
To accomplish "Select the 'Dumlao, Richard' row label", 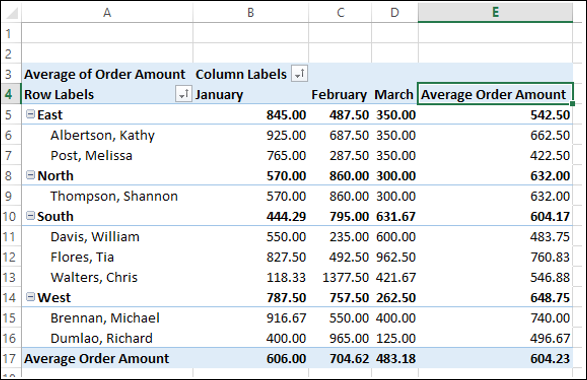I will 107,338.
